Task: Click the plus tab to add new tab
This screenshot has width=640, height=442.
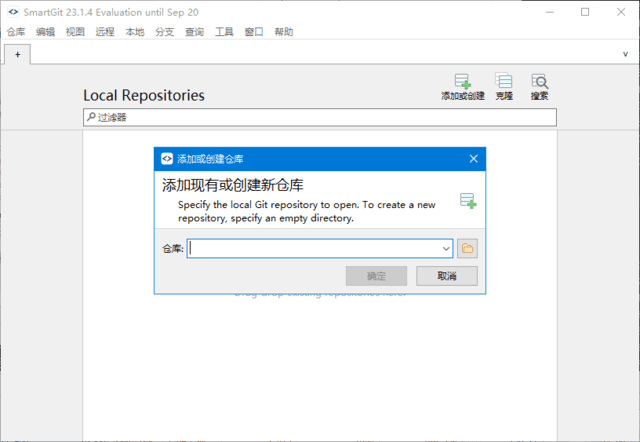Action: point(18,54)
